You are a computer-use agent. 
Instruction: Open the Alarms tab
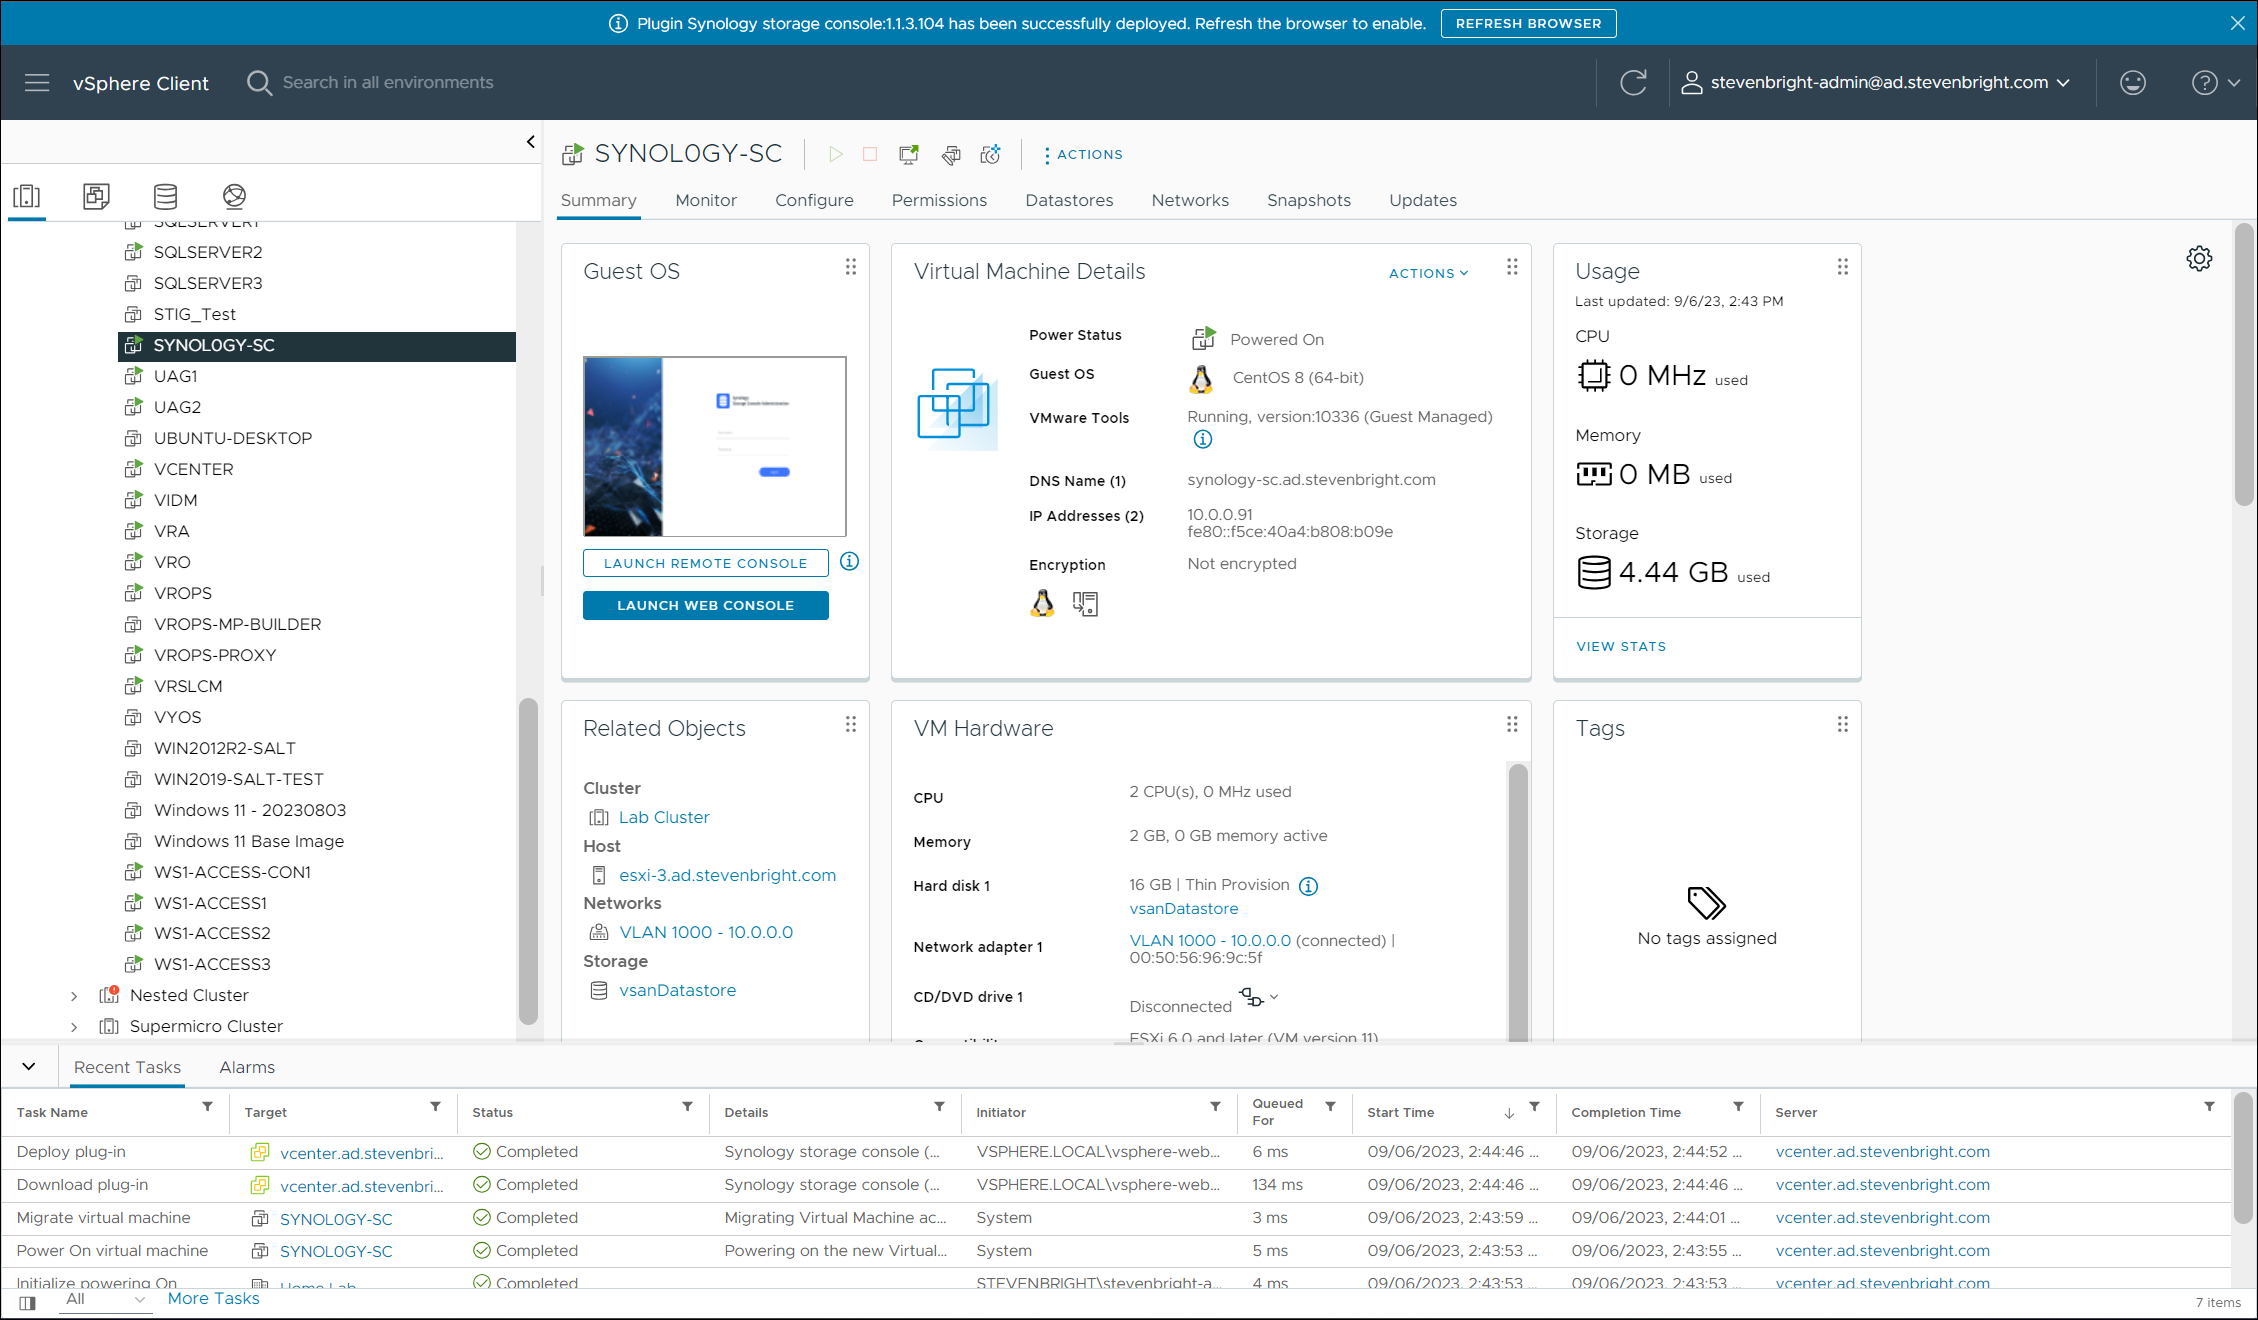pyautogui.click(x=247, y=1067)
